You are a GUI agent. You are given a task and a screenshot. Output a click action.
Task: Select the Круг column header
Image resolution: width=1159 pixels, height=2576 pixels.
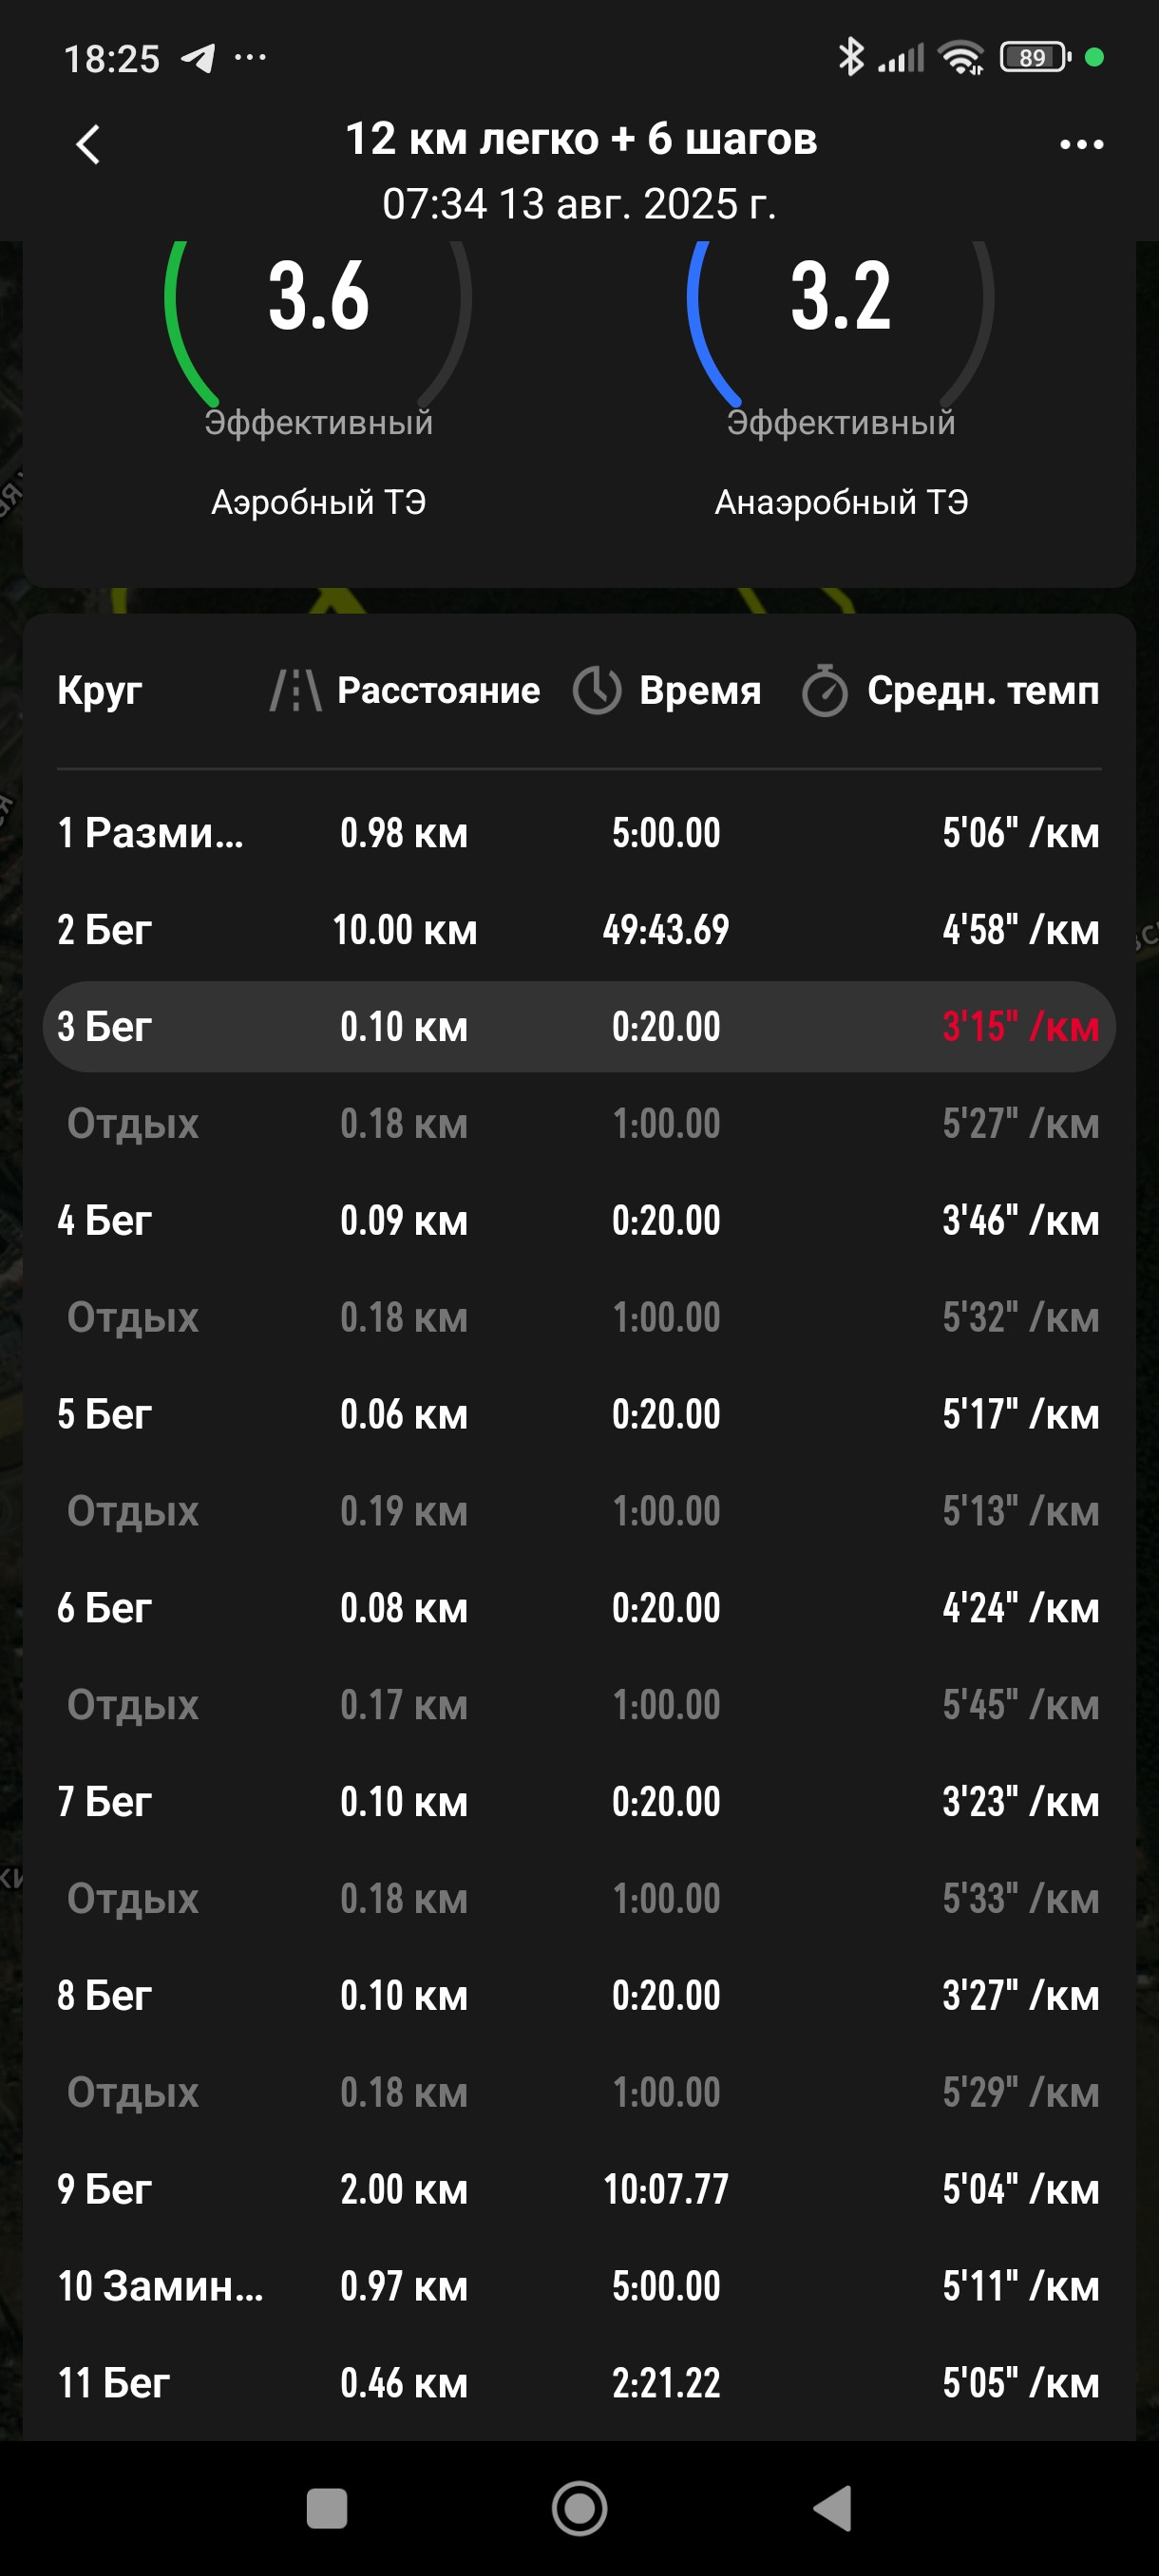(x=100, y=691)
